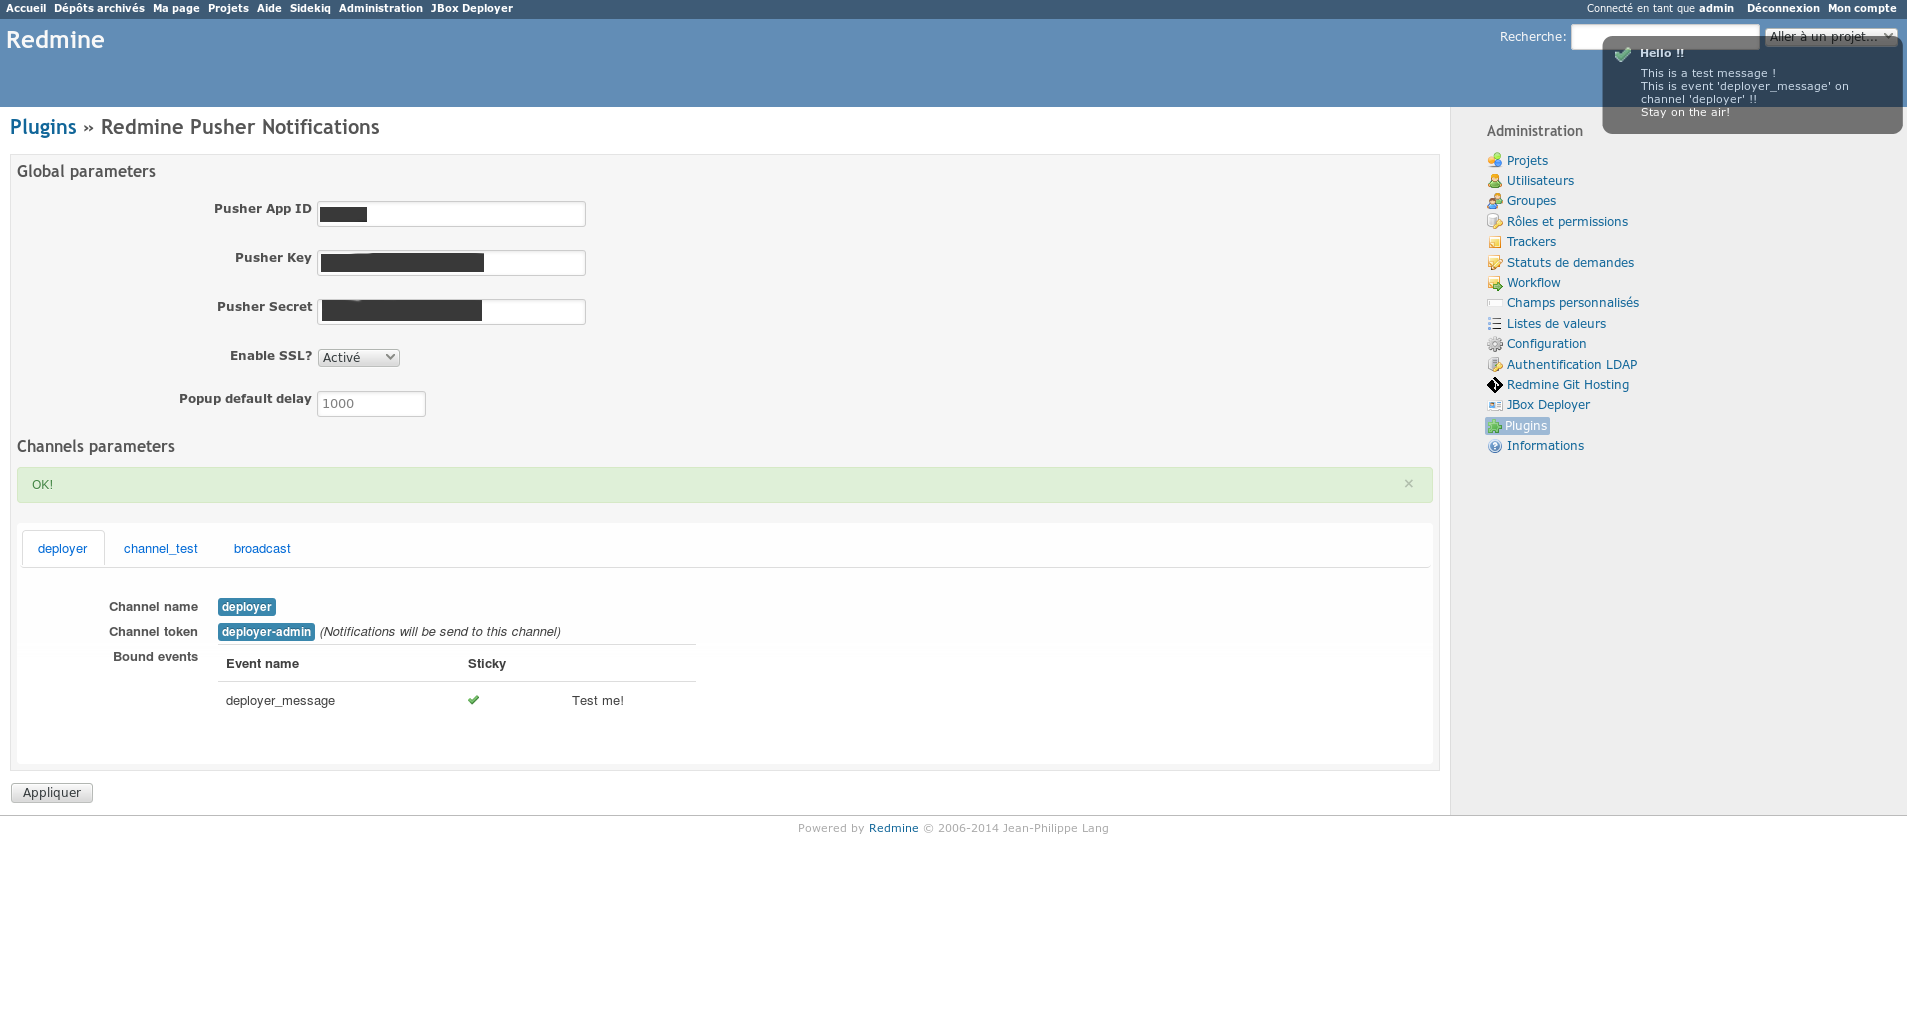Click the Rôles et permissions icon
Screen dimensions: 1907x1015
pos(1494,222)
